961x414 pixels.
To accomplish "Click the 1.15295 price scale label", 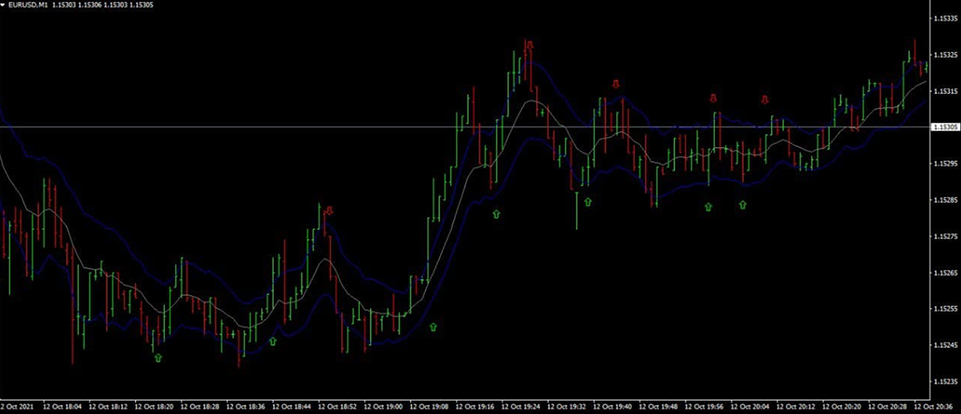I will click(x=944, y=164).
